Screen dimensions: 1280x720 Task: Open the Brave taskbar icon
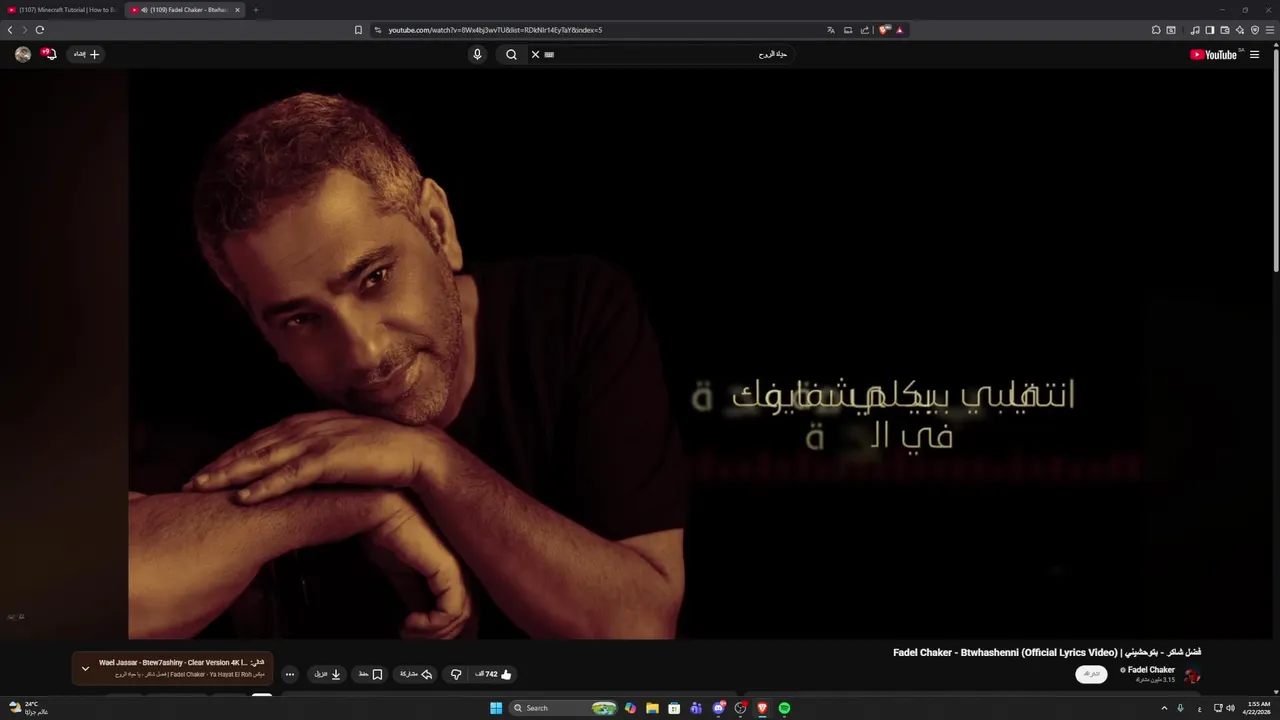[x=762, y=708]
